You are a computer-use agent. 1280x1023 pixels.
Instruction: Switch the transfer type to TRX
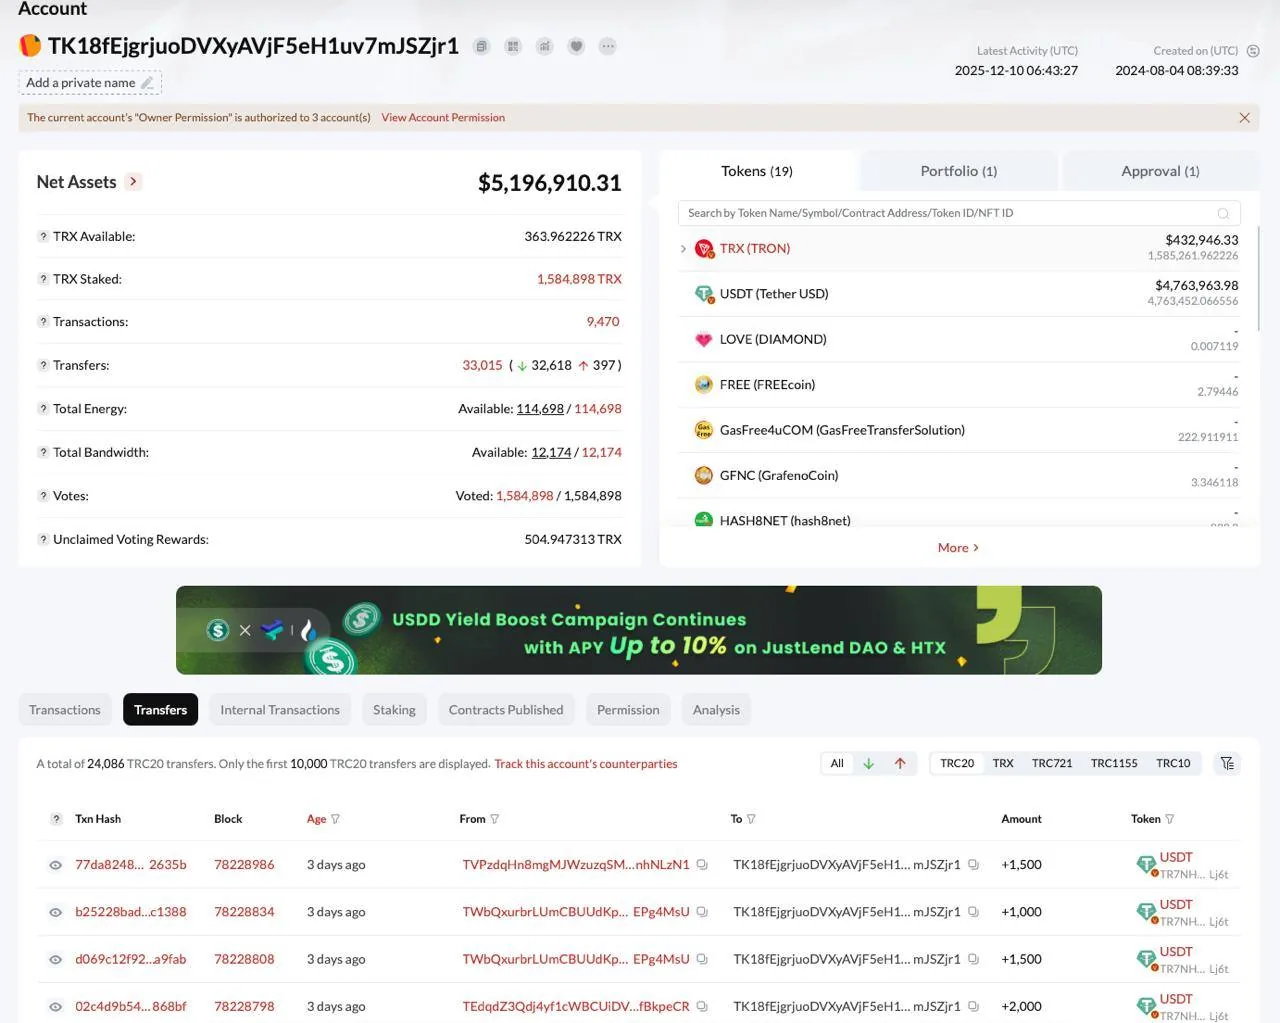point(1003,764)
